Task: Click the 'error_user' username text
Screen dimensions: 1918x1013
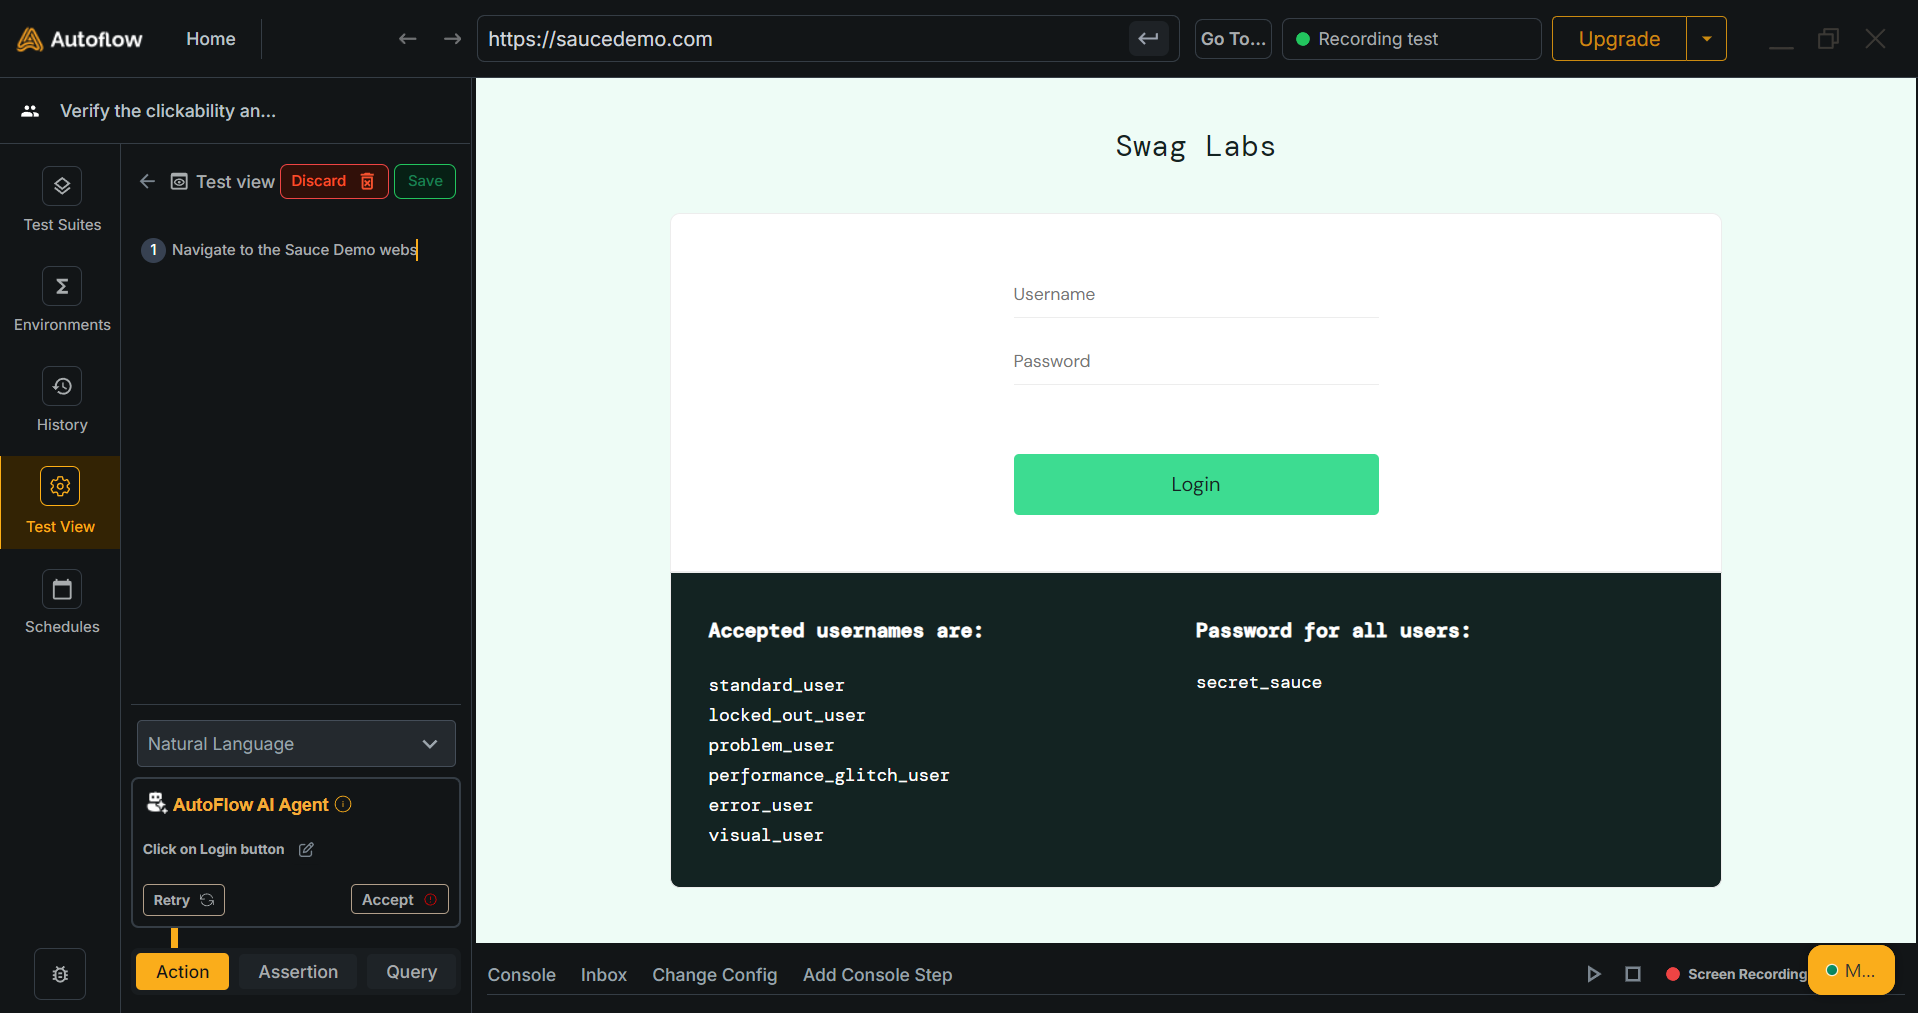Action: tap(761, 805)
